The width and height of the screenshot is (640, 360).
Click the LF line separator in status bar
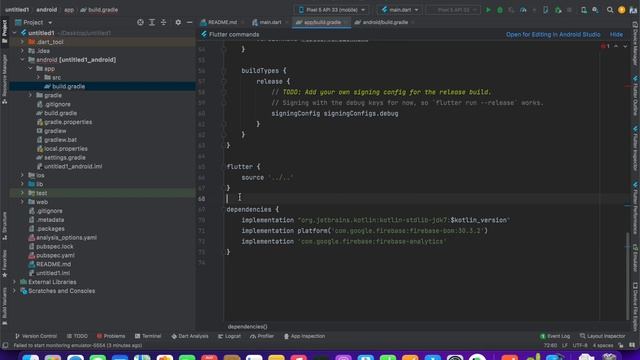click(565, 346)
